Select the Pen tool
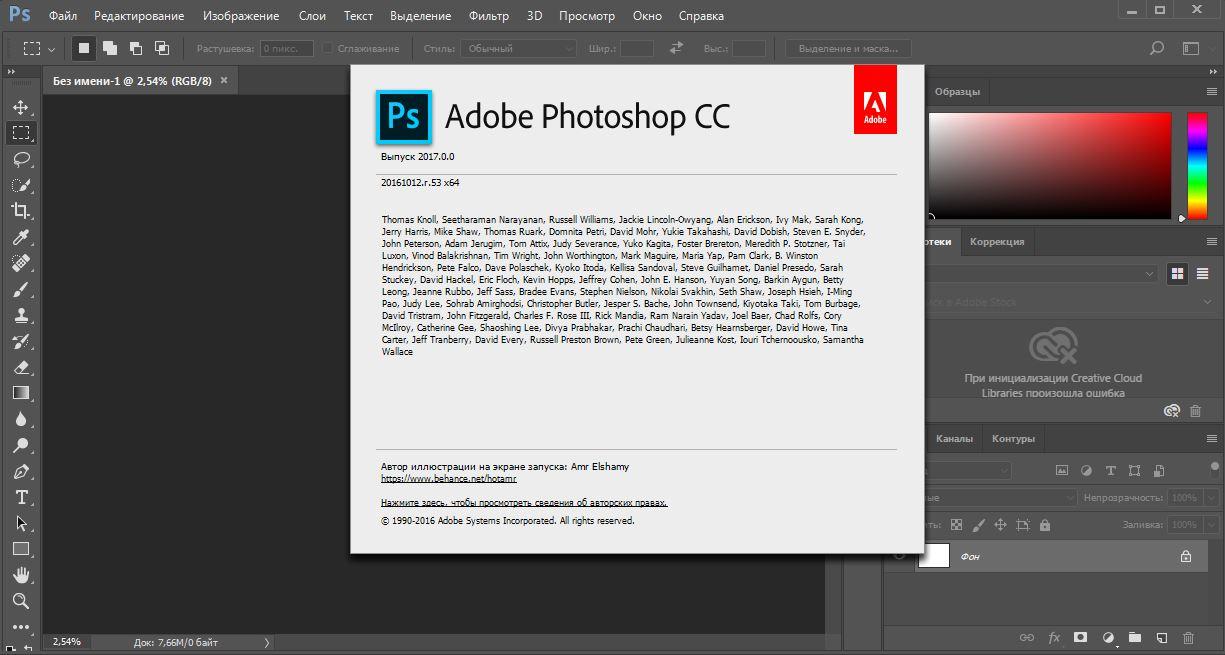 click(21, 471)
